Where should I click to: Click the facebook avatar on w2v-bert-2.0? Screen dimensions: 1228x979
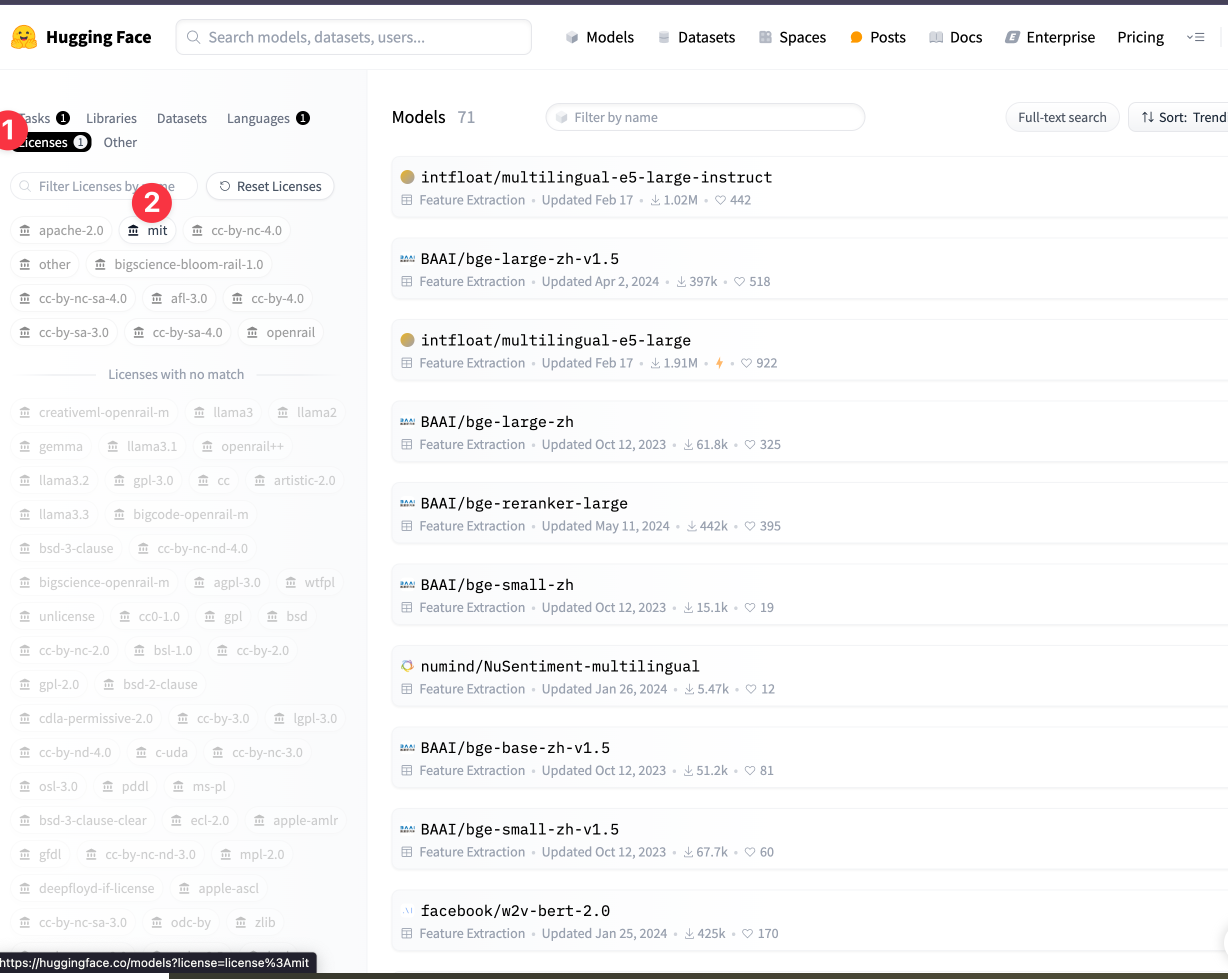pyautogui.click(x=407, y=911)
